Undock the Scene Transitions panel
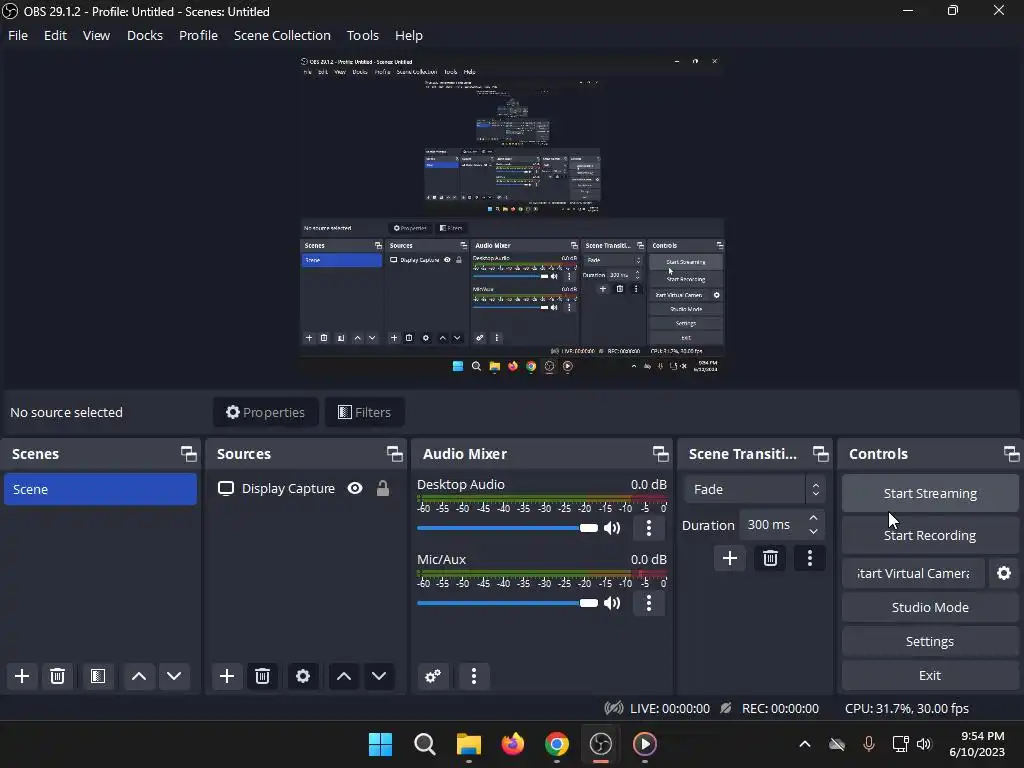Image resolution: width=1024 pixels, height=768 pixels. coord(820,454)
